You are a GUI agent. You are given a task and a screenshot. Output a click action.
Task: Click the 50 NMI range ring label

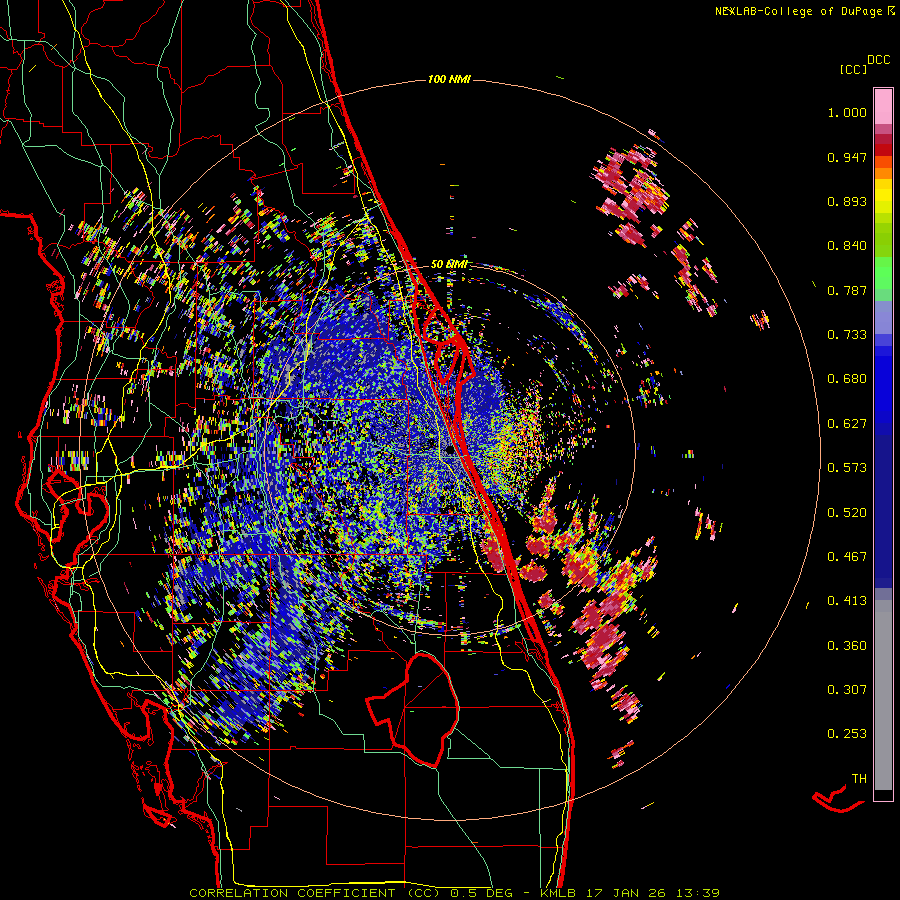pos(449,264)
